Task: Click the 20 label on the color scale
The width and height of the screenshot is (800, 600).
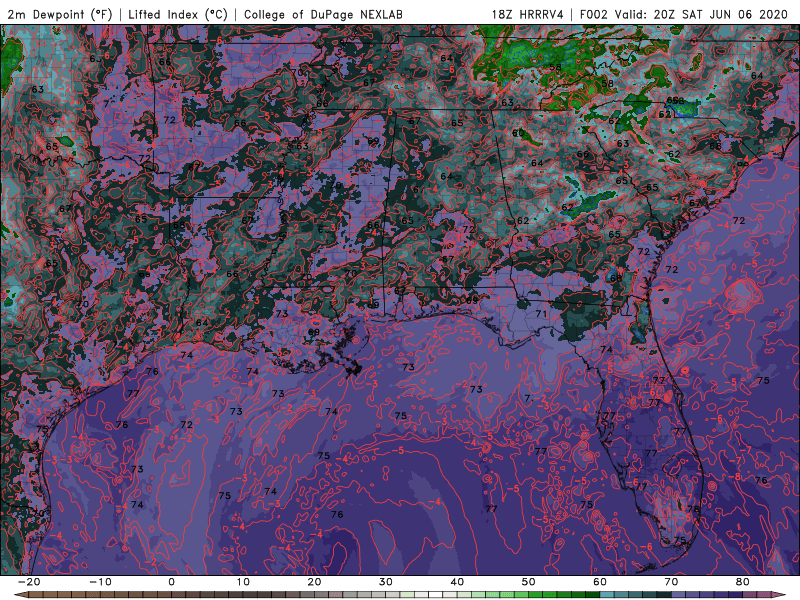Action: (314, 582)
